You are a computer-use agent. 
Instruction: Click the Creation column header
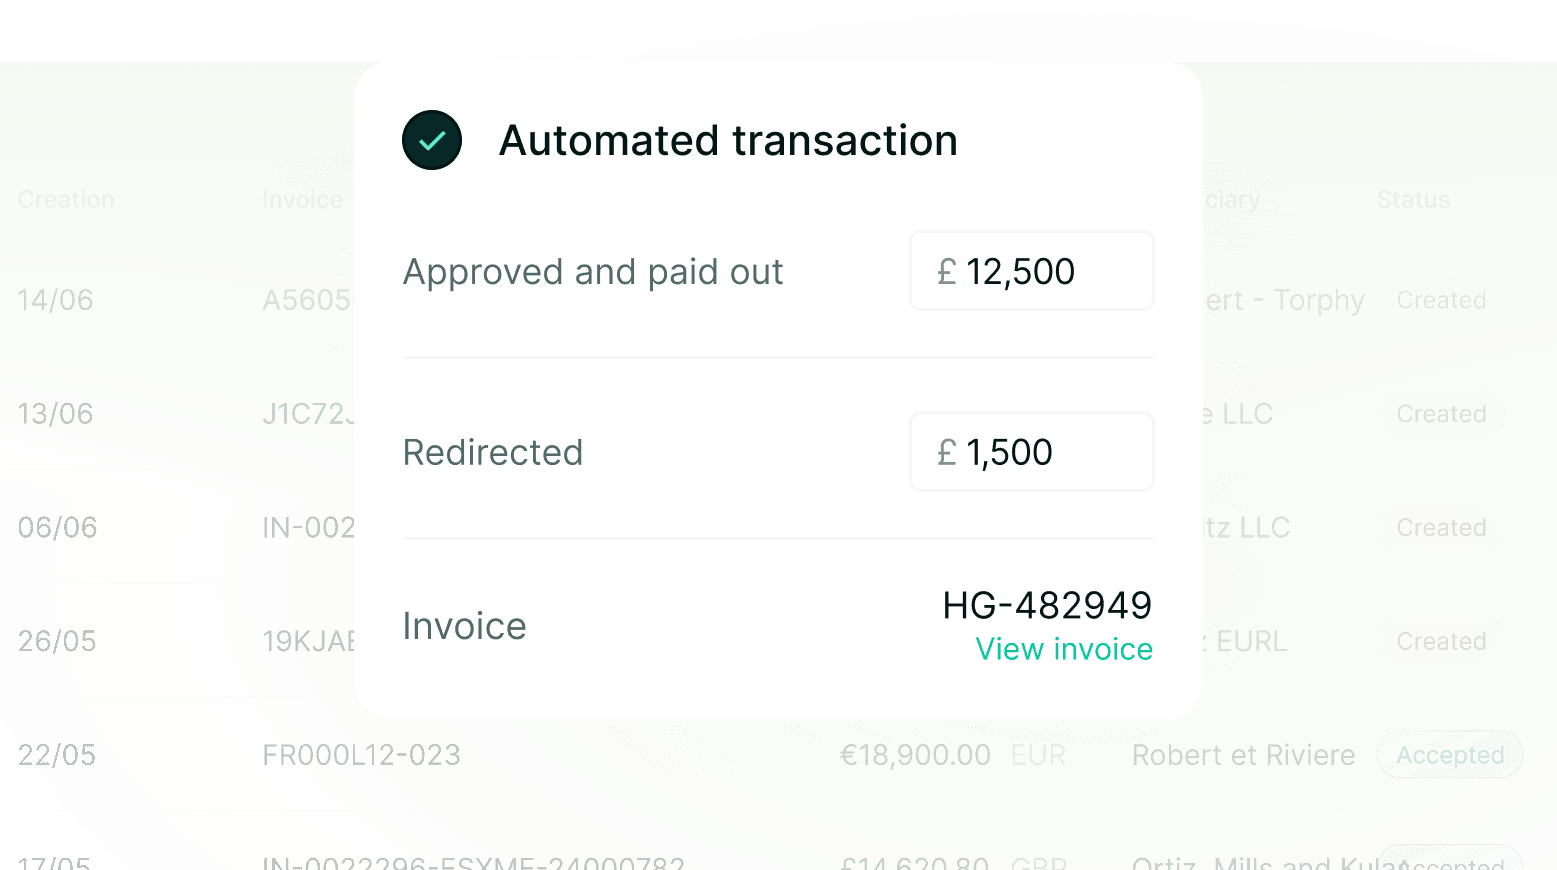tap(64, 199)
